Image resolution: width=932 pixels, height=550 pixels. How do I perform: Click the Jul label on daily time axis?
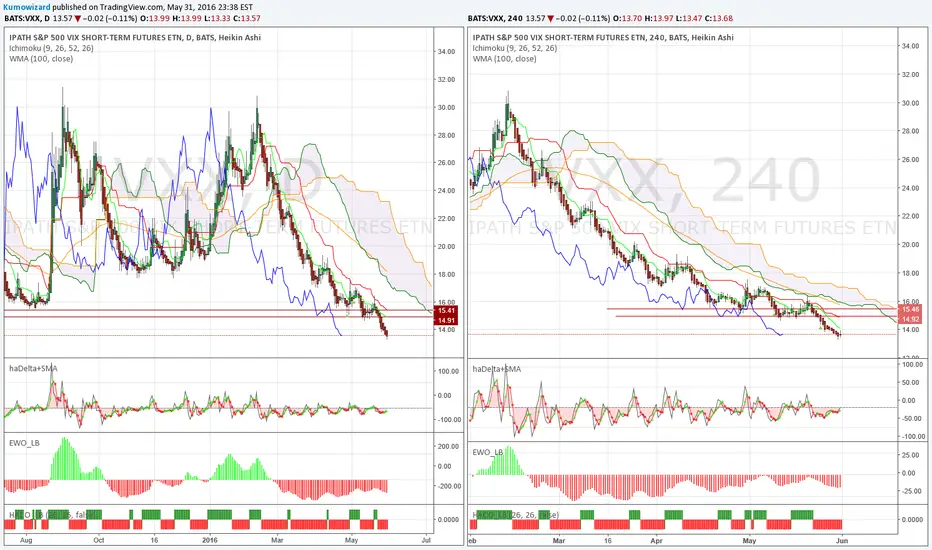[426, 540]
